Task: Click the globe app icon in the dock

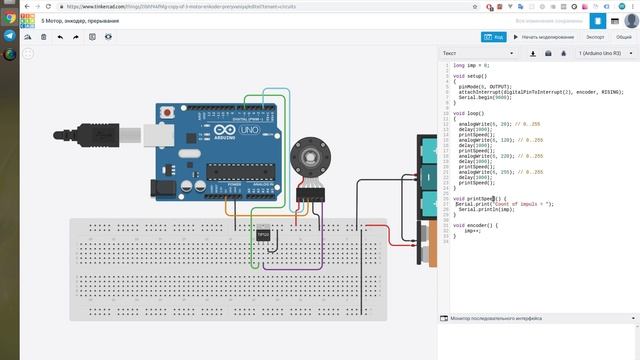Action: pos(9,54)
